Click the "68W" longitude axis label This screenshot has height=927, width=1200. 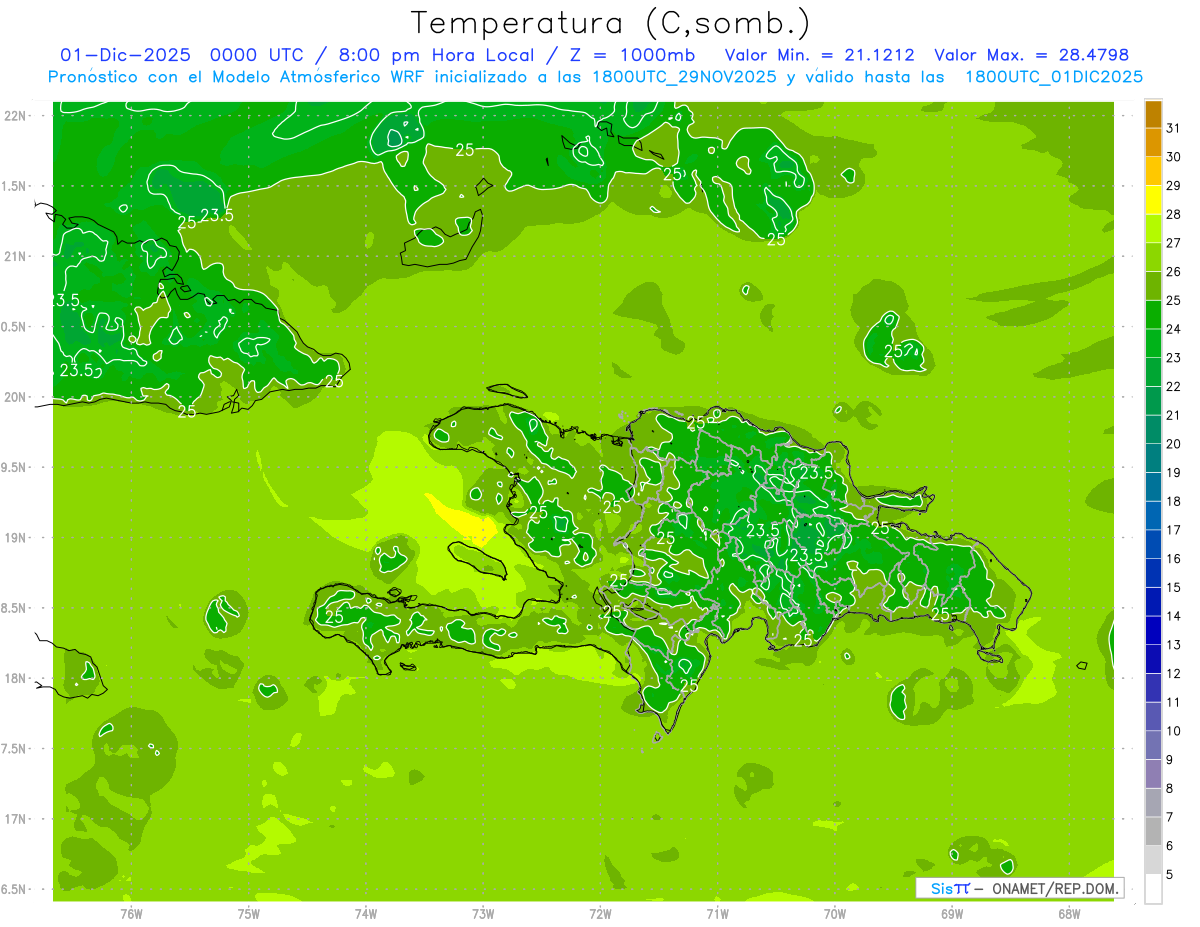pyautogui.click(x=1069, y=913)
